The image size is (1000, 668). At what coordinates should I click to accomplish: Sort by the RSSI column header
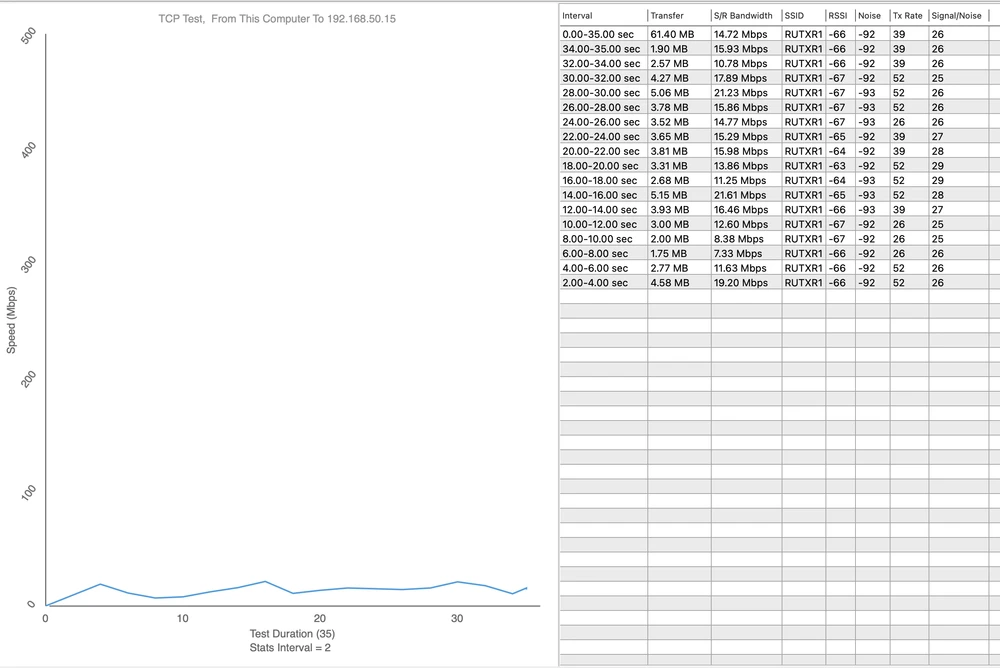click(x=837, y=16)
